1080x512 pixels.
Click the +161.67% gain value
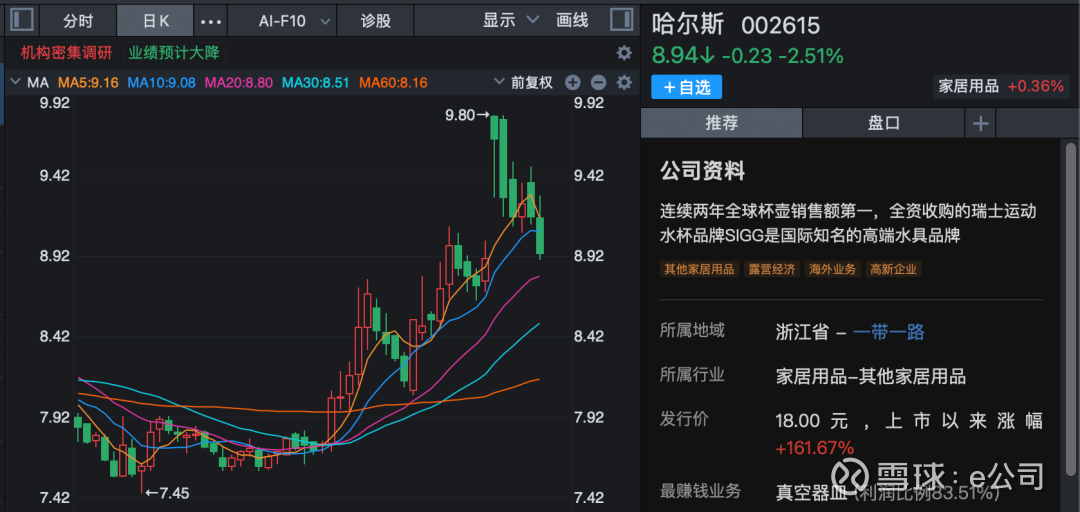(815, 448)
